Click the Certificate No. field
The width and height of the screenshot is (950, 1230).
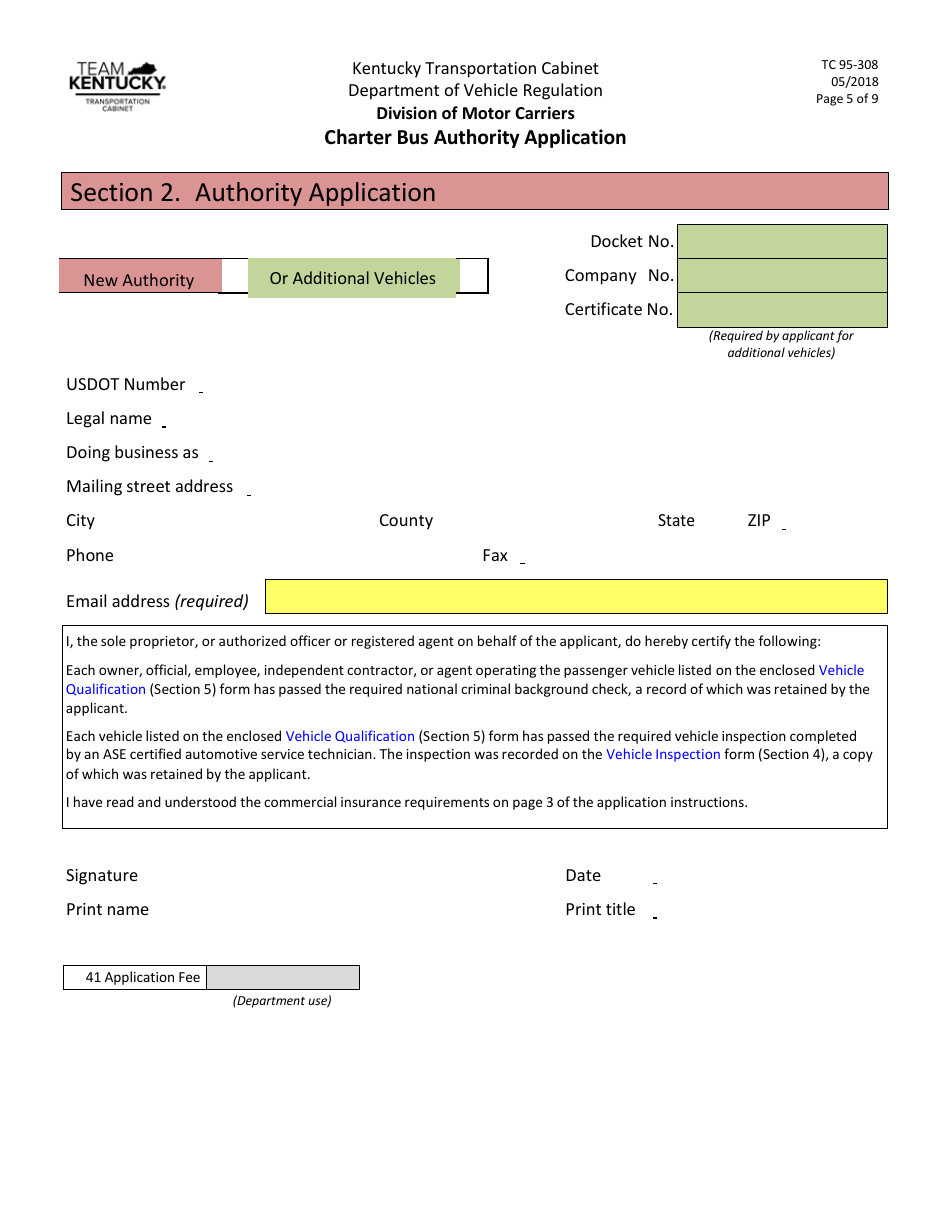783,309
